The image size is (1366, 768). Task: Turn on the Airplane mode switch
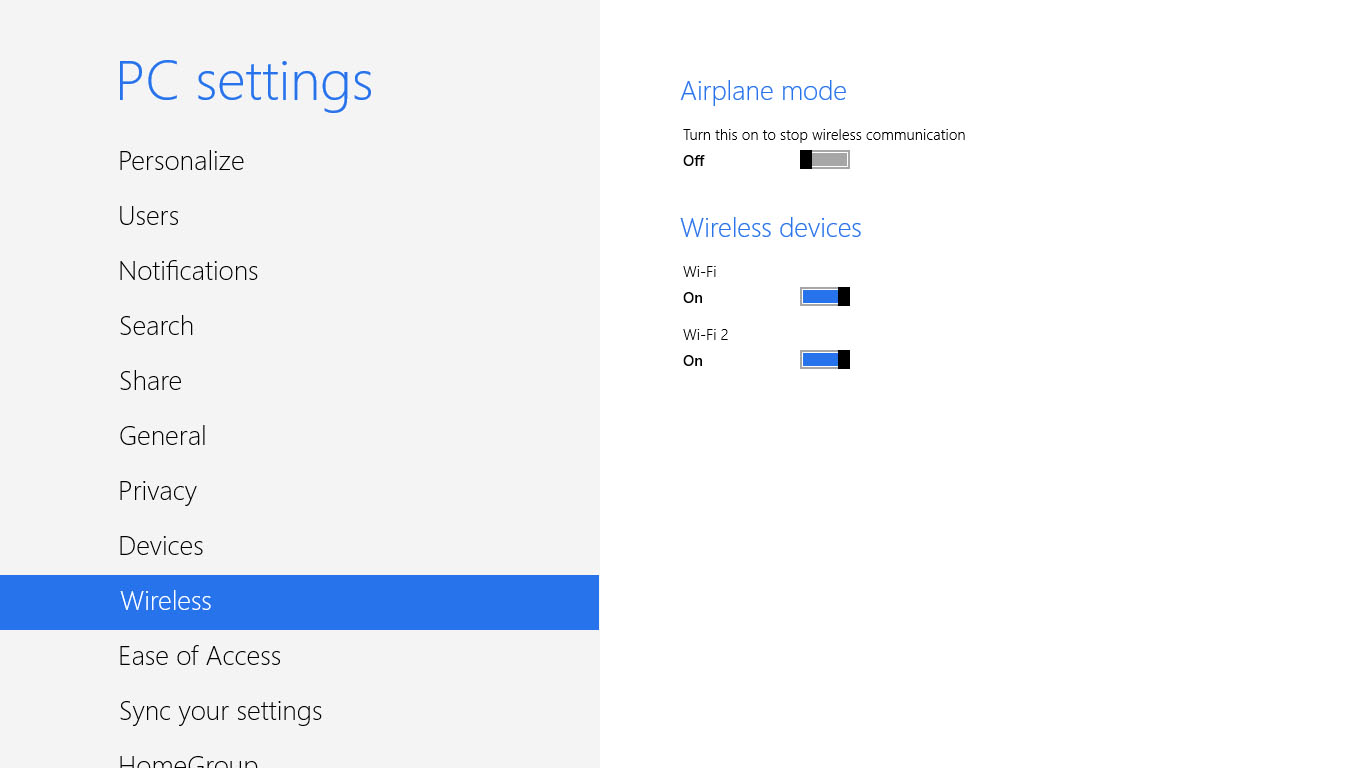point(825,160)
